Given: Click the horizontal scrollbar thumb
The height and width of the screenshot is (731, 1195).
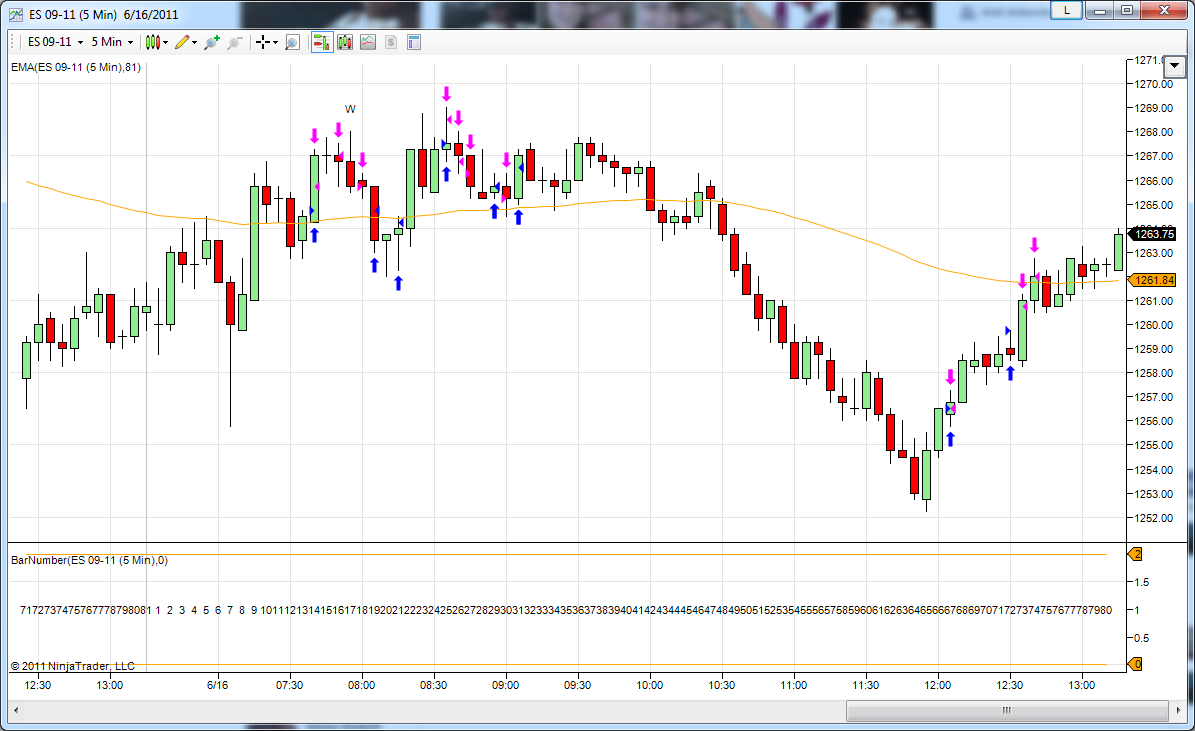Looking at the screenshot, I should (1008, 710).
